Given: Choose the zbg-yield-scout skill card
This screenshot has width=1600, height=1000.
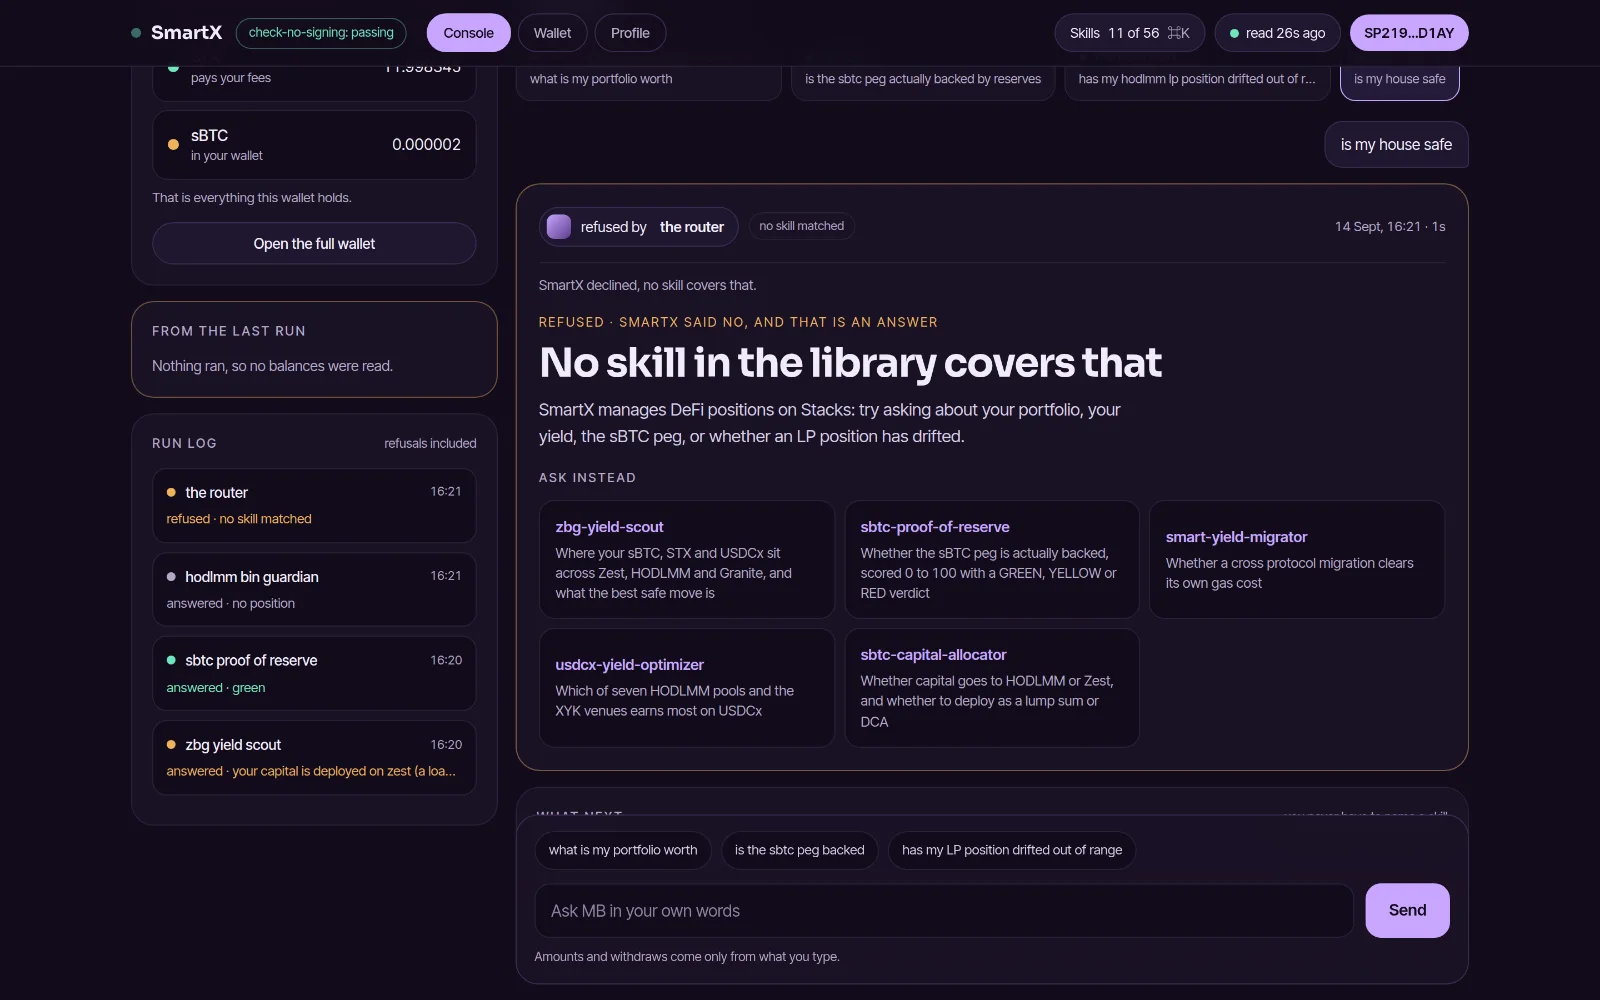Looking at the screenshot, I should [686, 559].
